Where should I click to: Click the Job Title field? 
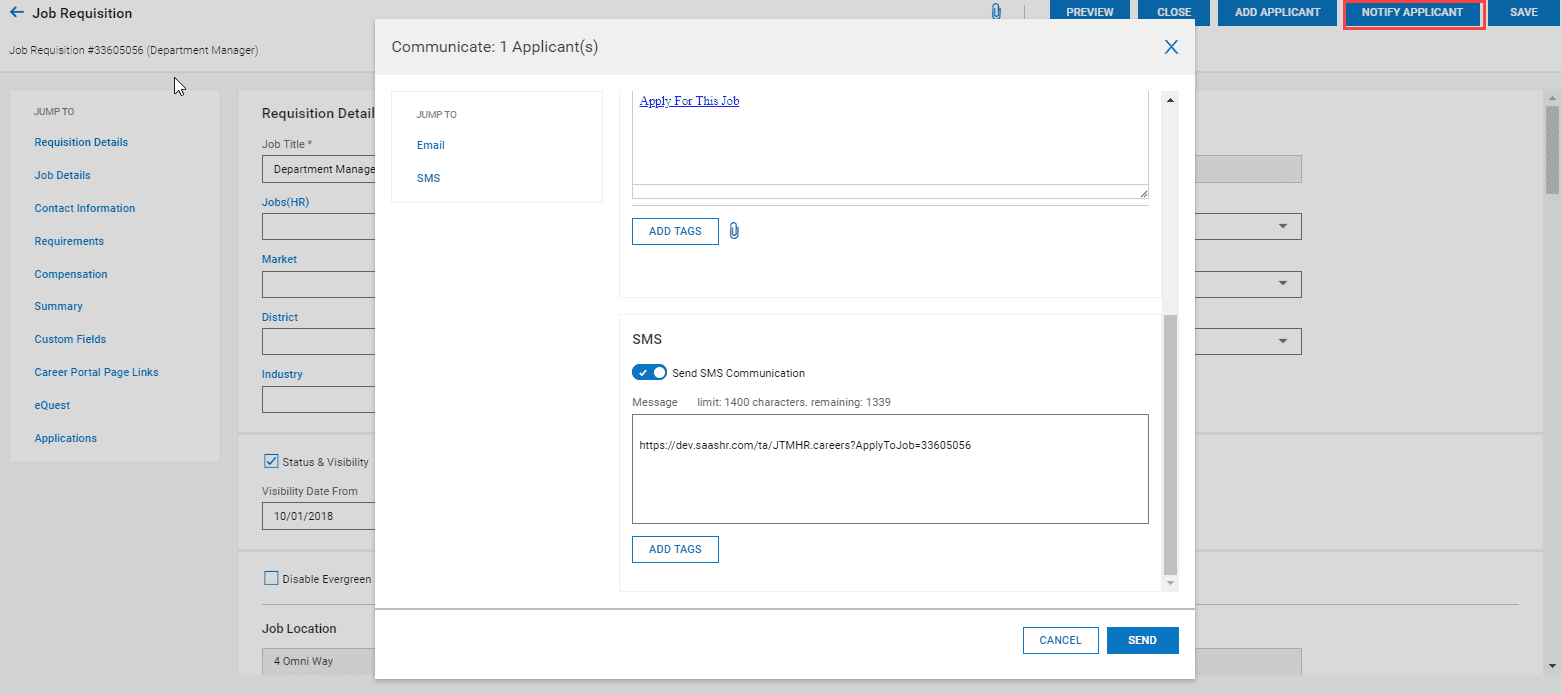318,169
